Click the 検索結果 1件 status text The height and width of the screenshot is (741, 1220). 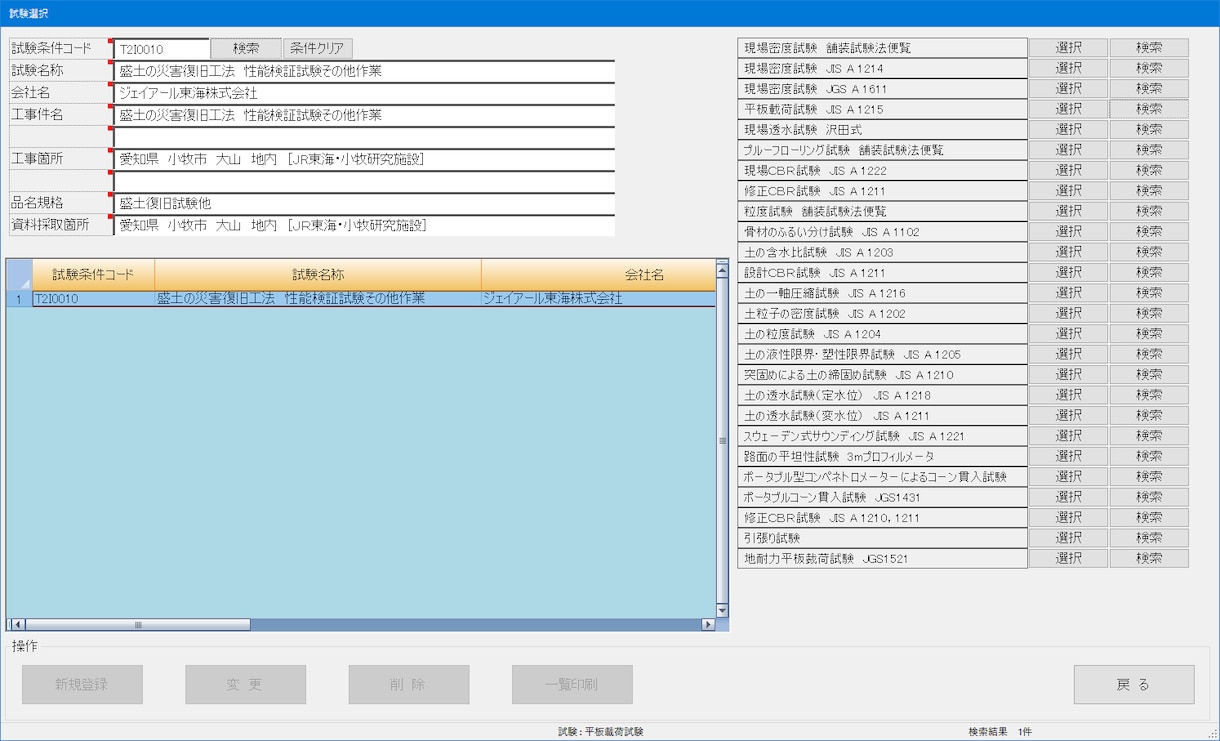click(1000, 732)
